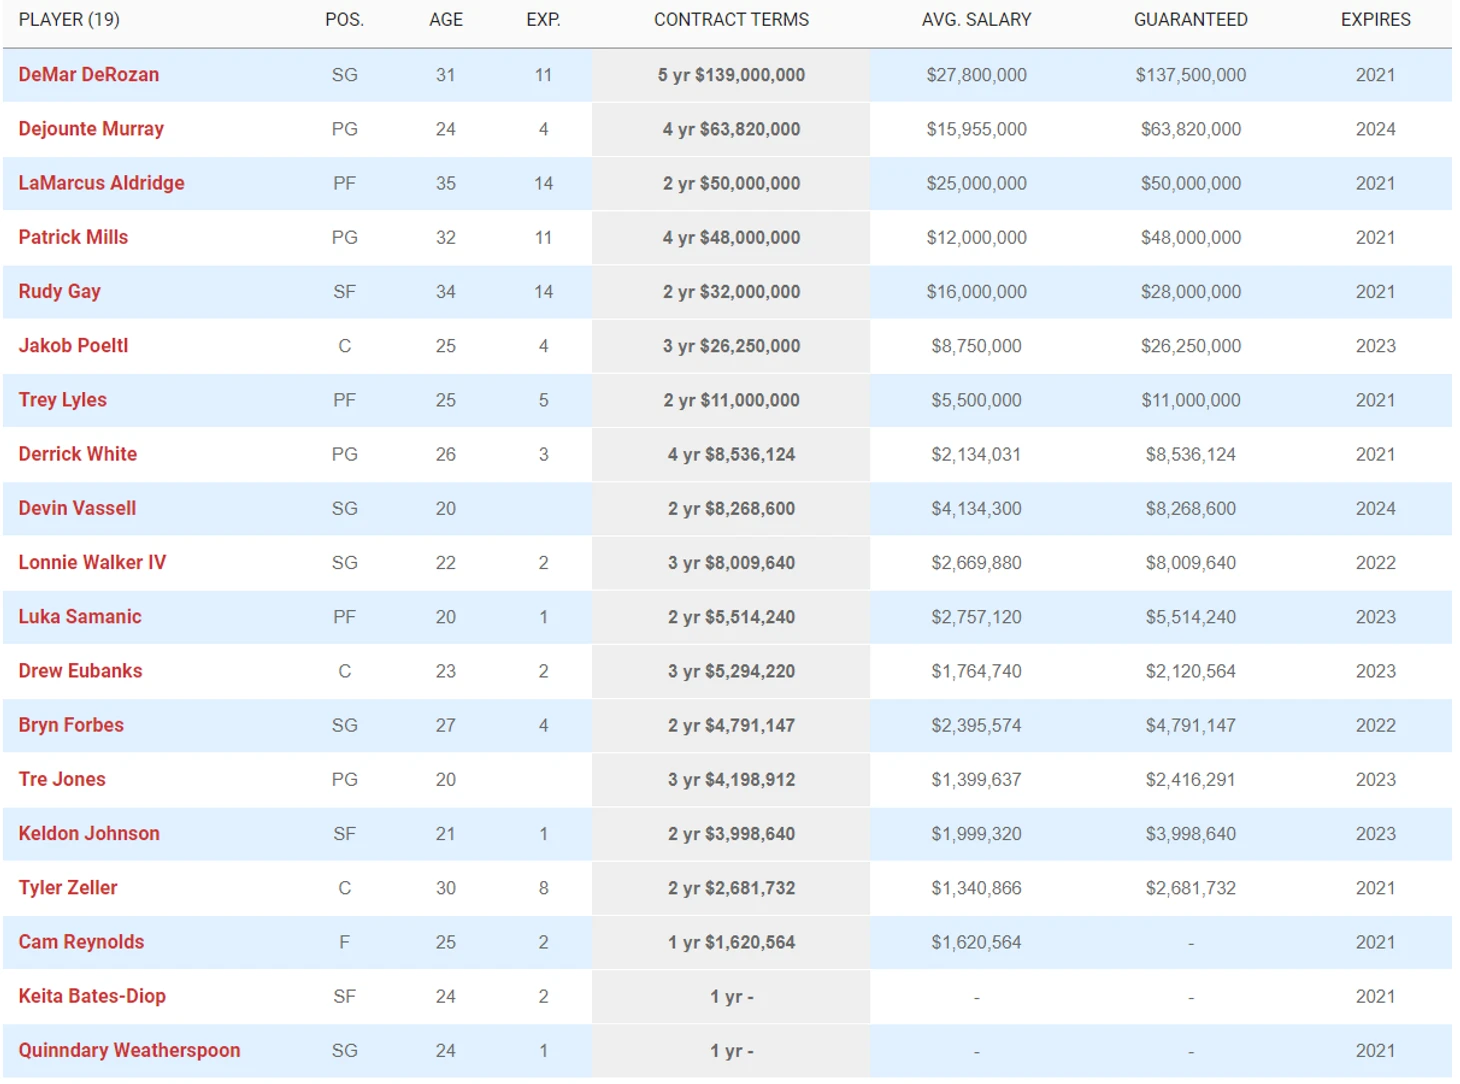1460x1084 pixels.
Task: Open the Bryn Forbes player link
Action: (71, 725)
